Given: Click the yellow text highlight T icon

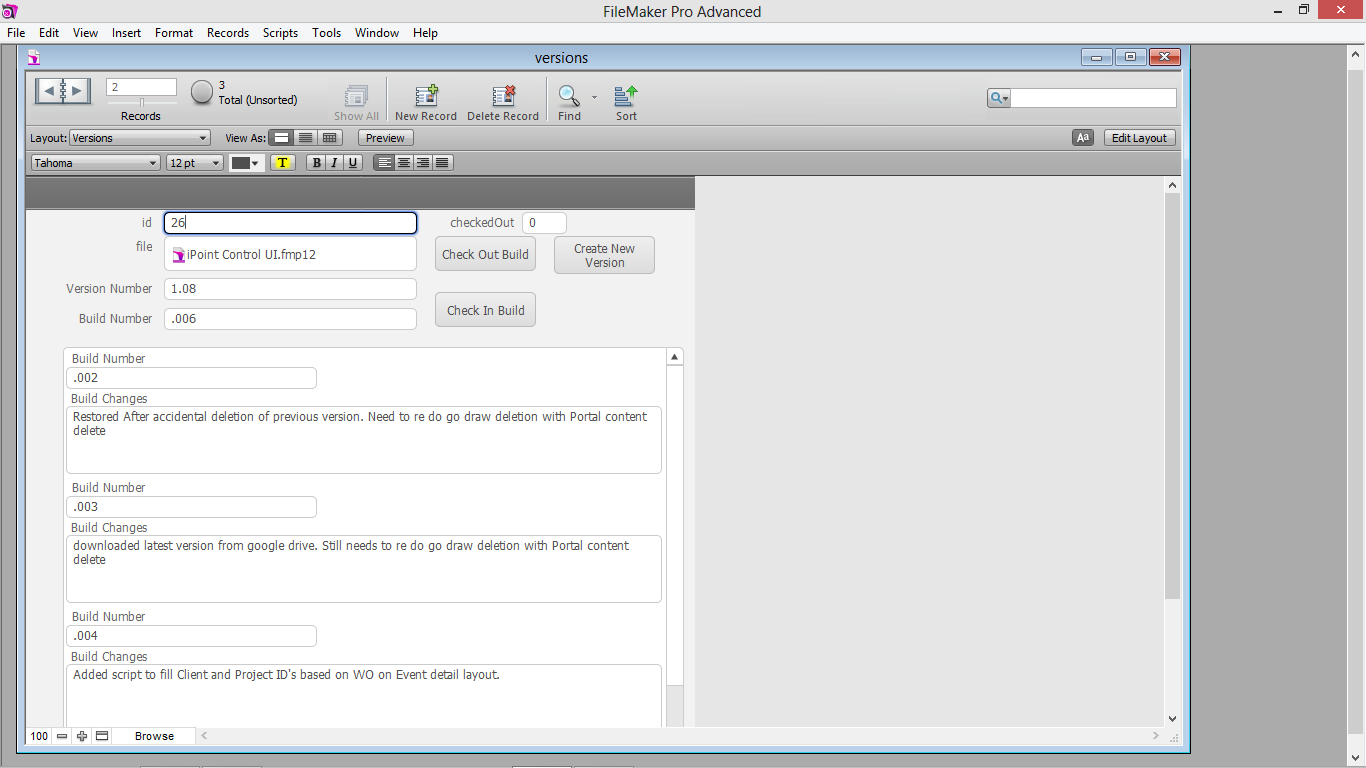Looking at the screenshot, I should (282, 163).
